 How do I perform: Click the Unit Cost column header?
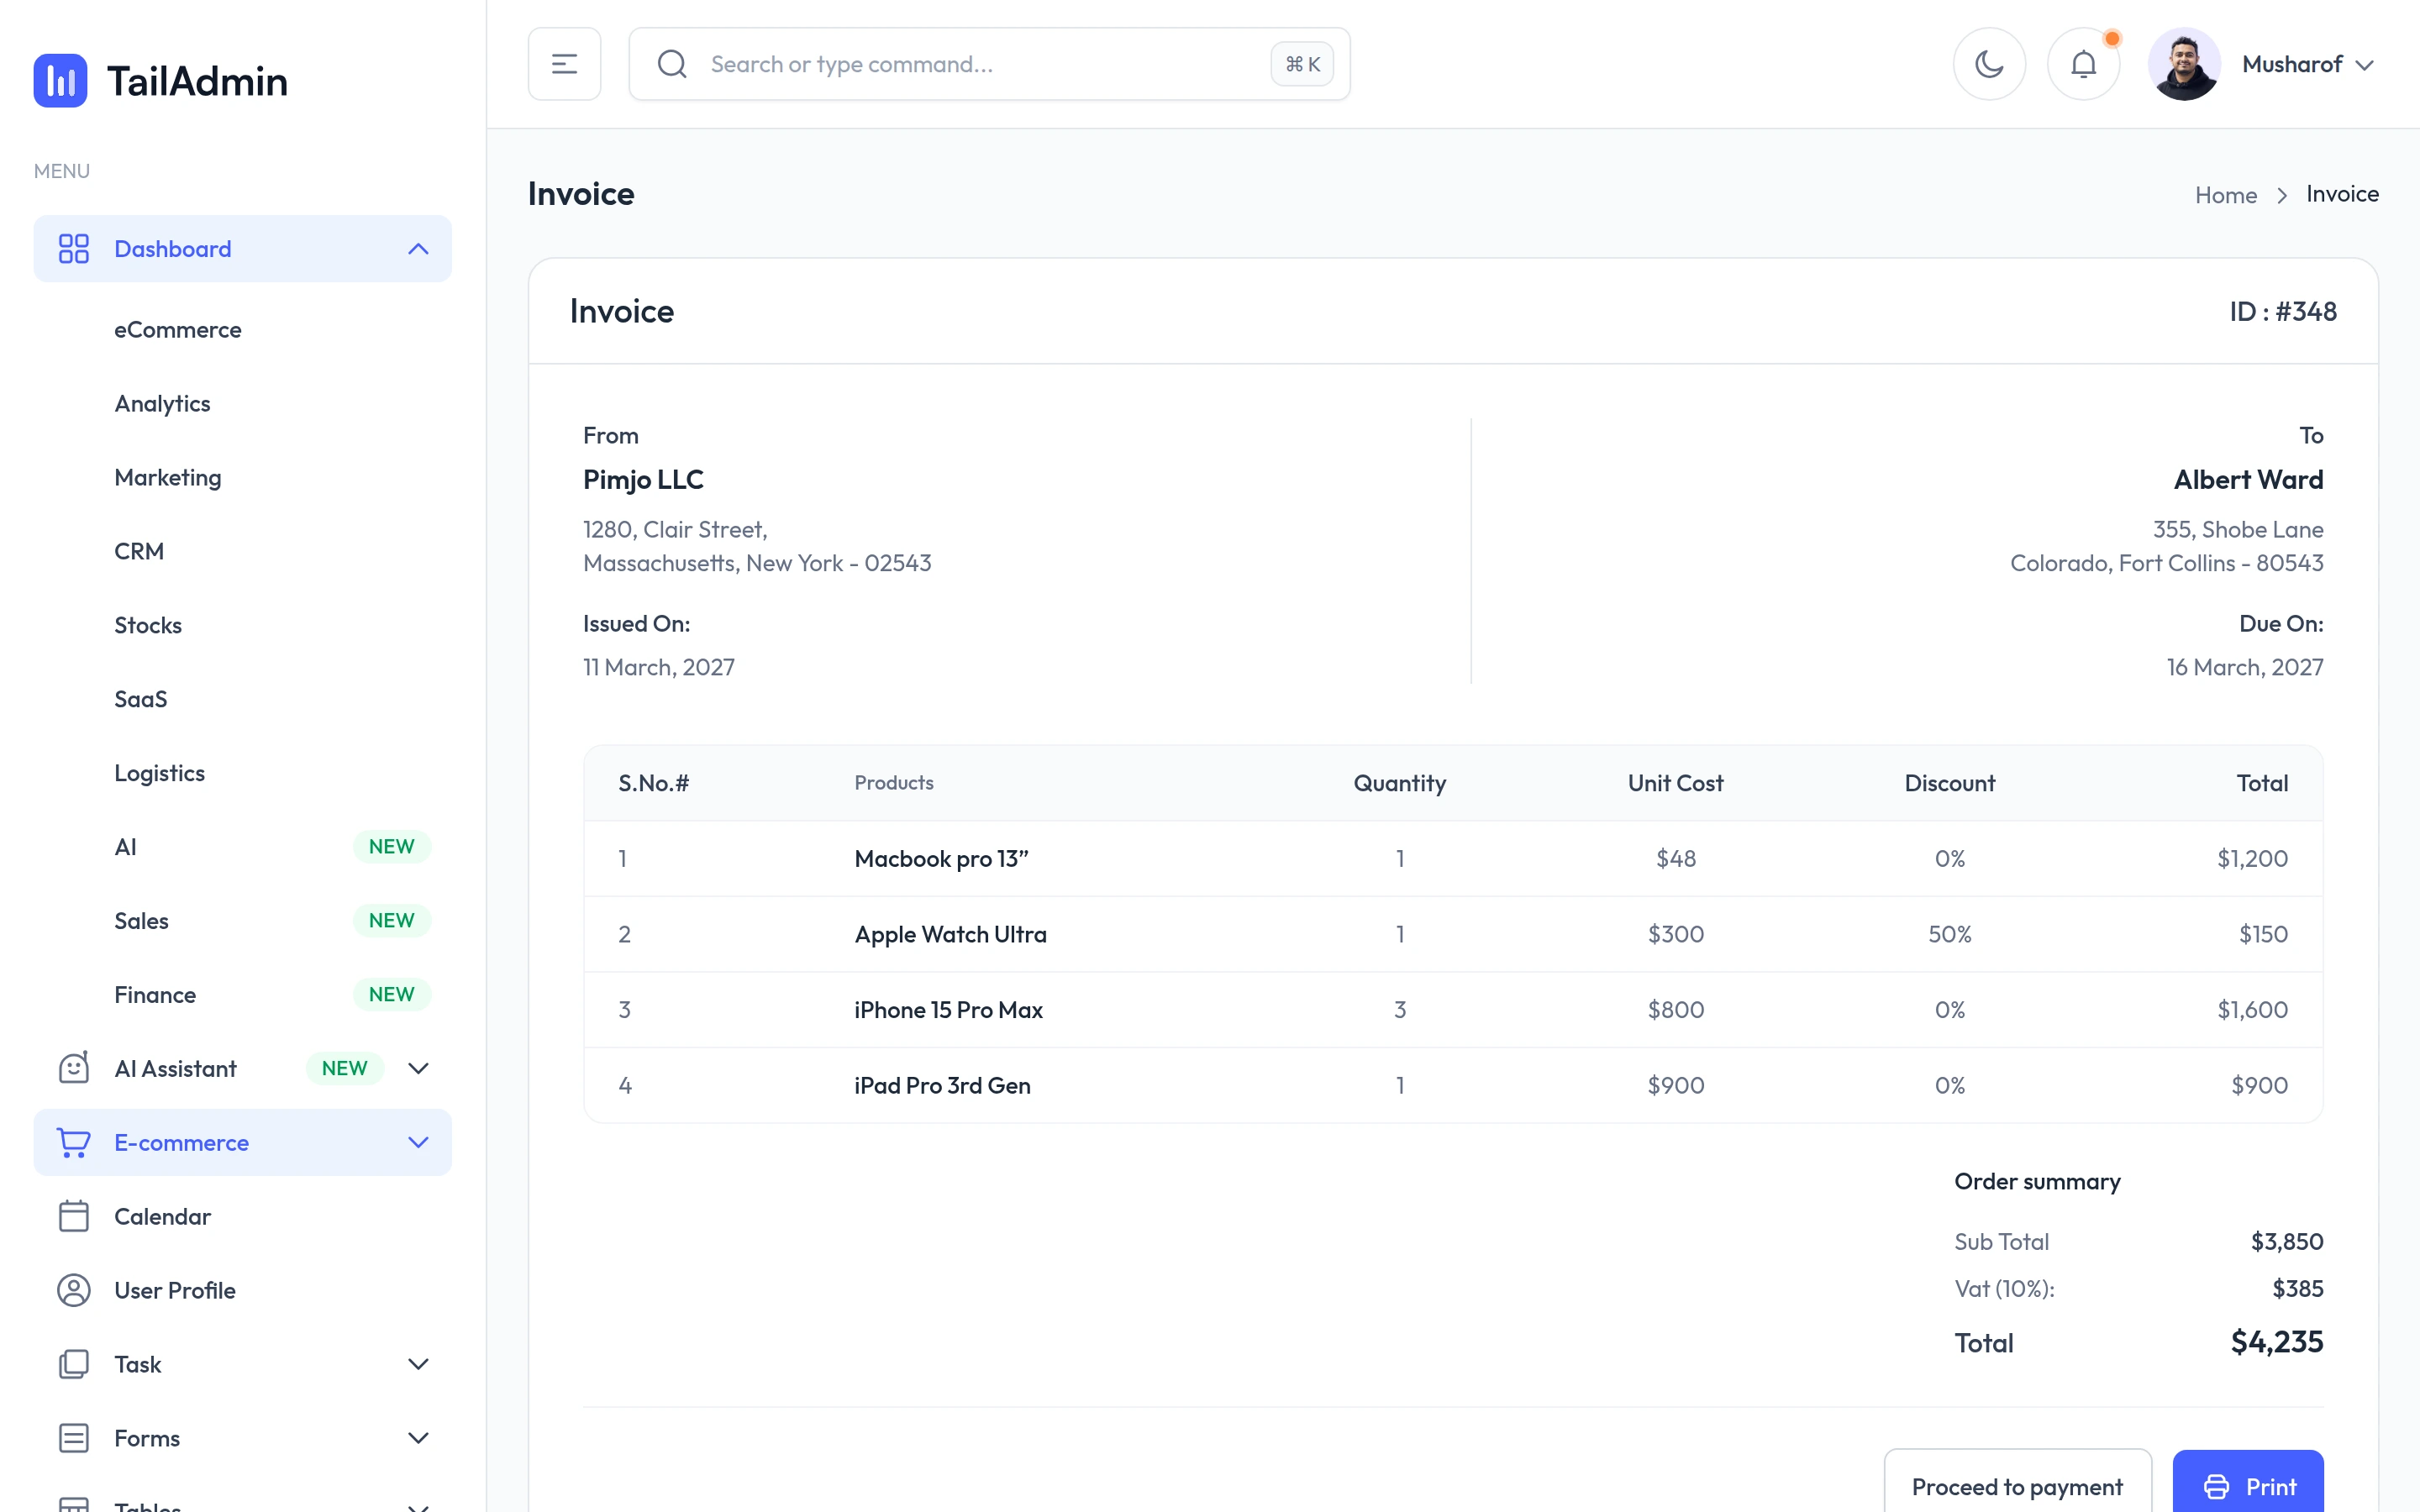(x=1675, y=783)
